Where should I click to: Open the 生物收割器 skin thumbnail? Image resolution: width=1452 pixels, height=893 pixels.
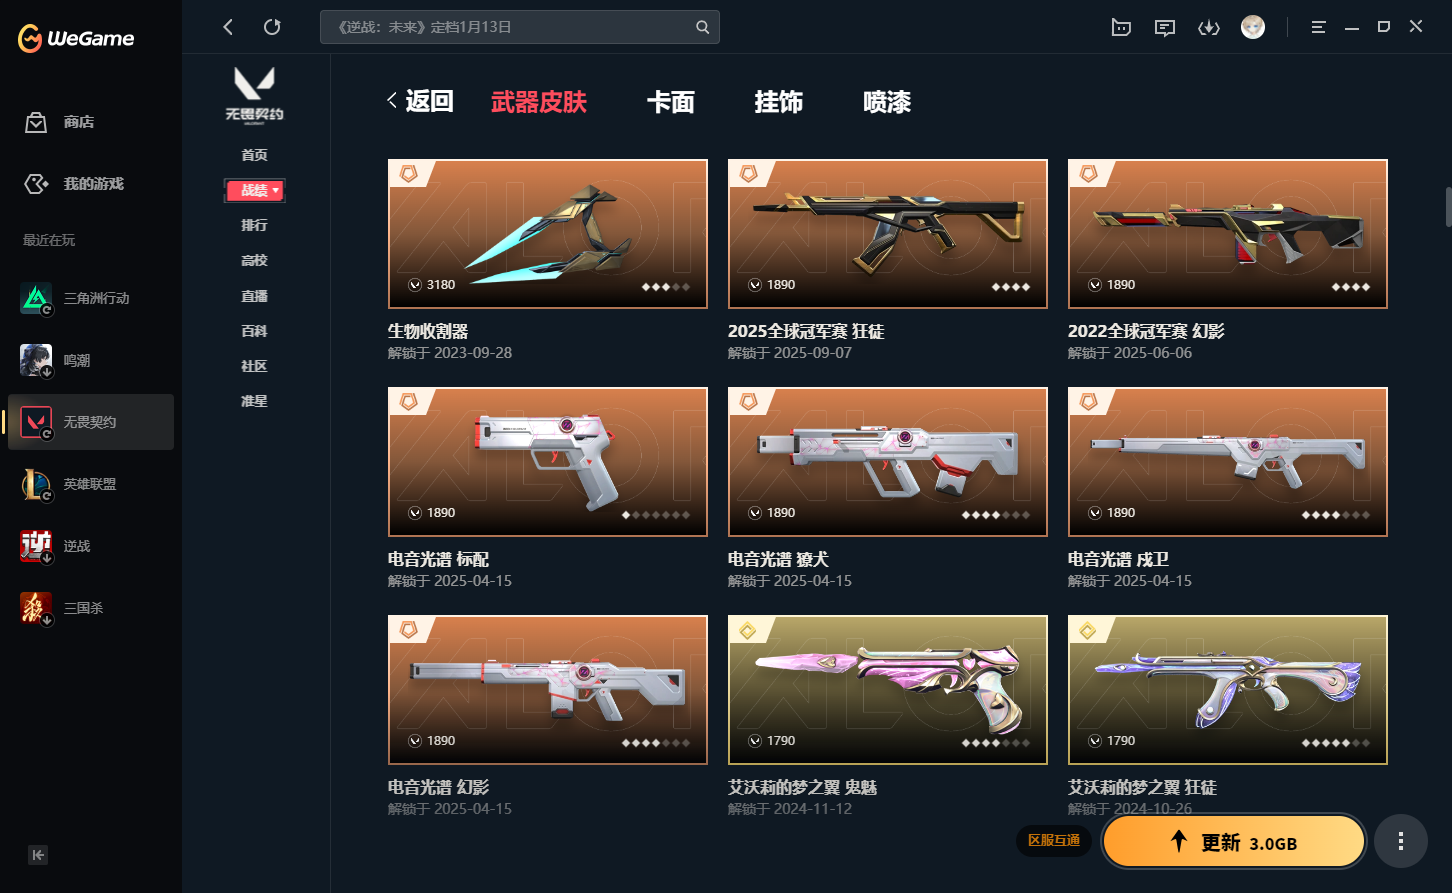point(548,234)
